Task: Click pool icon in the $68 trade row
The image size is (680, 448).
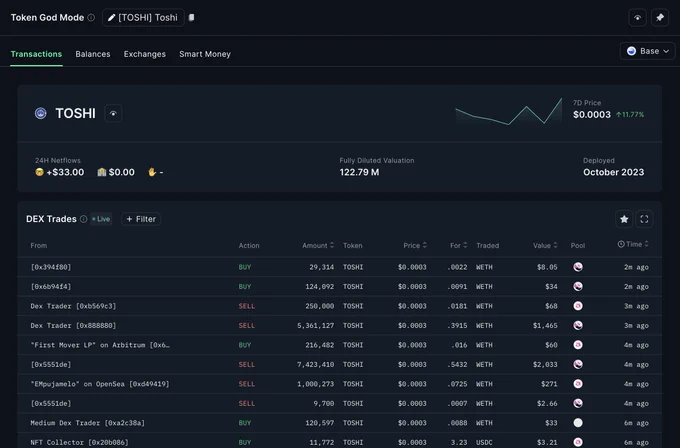Action: (x=578, y=306)
